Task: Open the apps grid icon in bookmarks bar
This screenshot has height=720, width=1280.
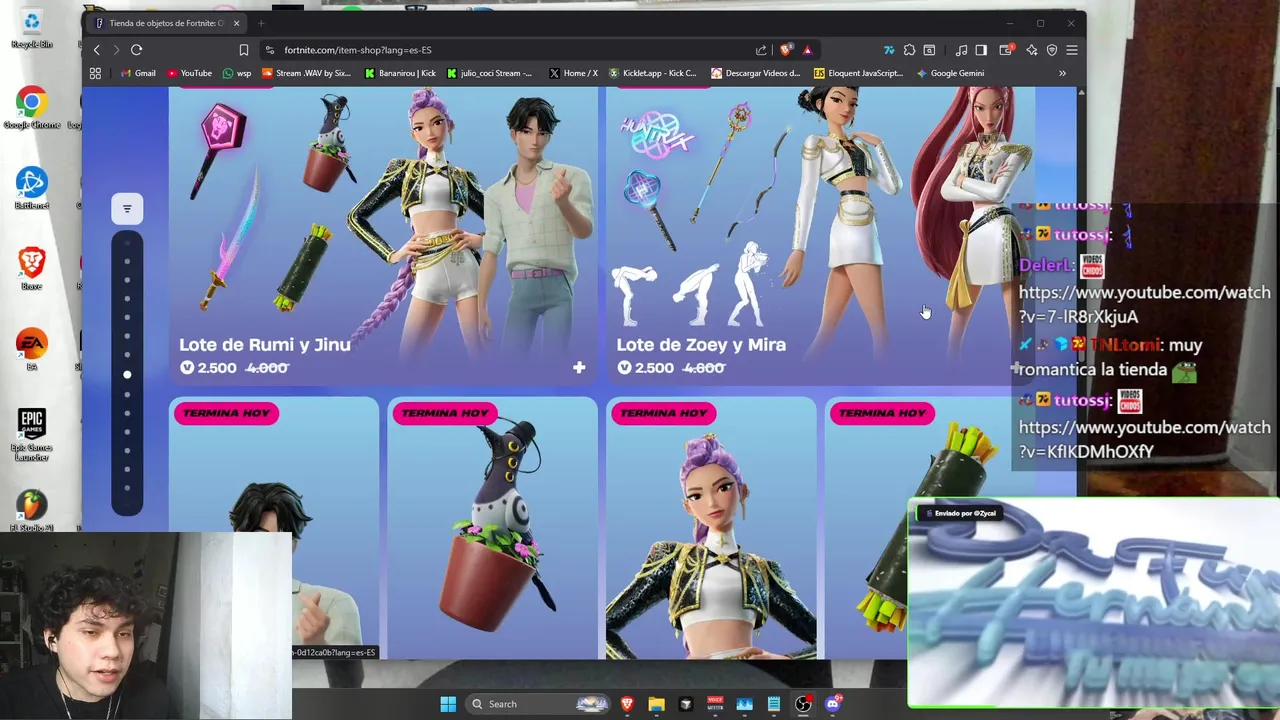Action: (95, 73)
